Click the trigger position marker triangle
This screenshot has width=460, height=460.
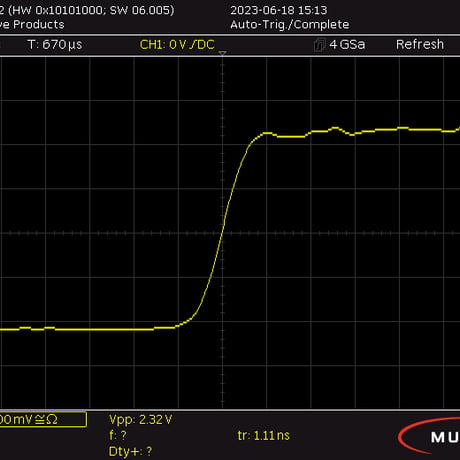[x=222, y=53]
